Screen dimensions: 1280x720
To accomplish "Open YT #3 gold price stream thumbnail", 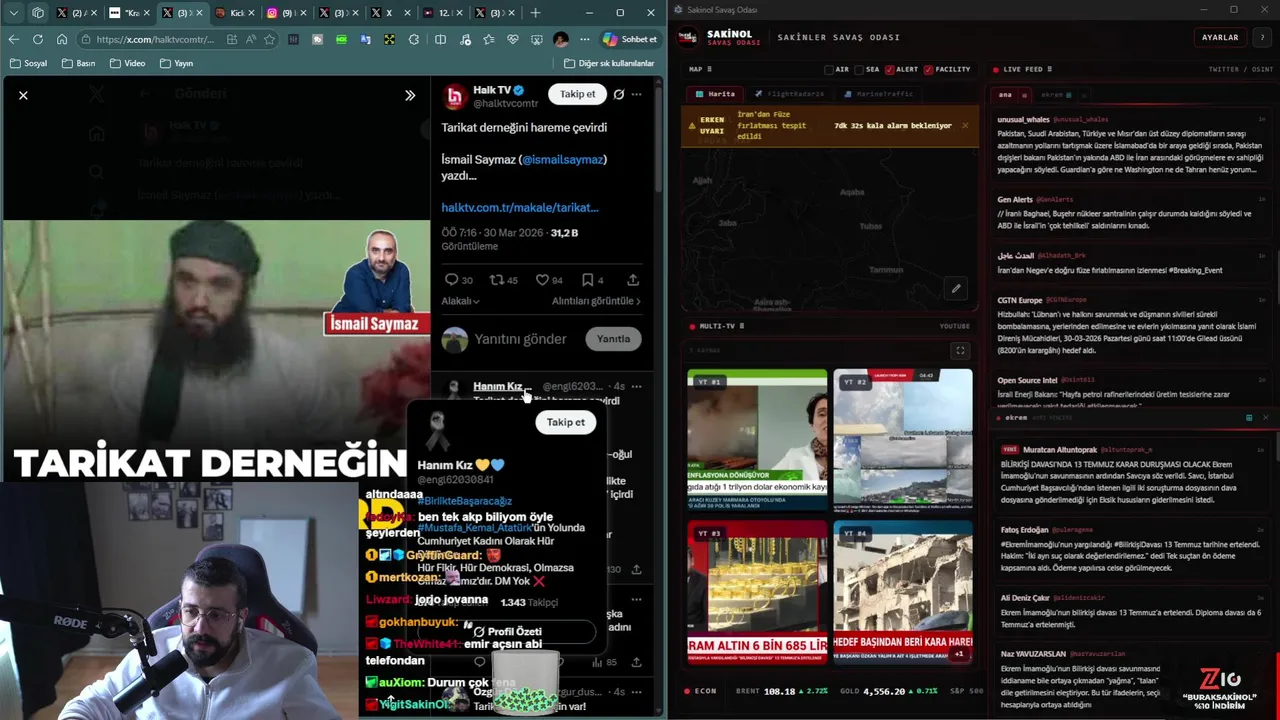I will pyautogui.click(x=757, y=590).
